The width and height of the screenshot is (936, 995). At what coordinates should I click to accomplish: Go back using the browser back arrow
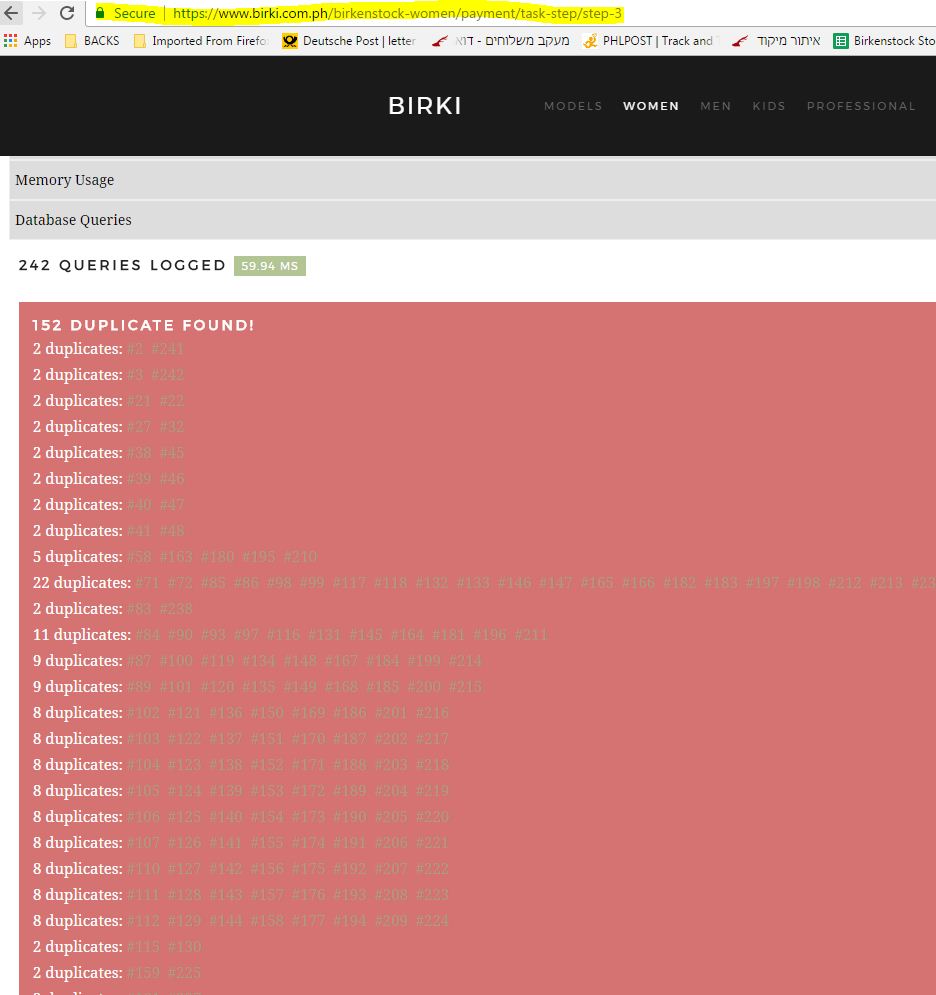coord(11,13)
